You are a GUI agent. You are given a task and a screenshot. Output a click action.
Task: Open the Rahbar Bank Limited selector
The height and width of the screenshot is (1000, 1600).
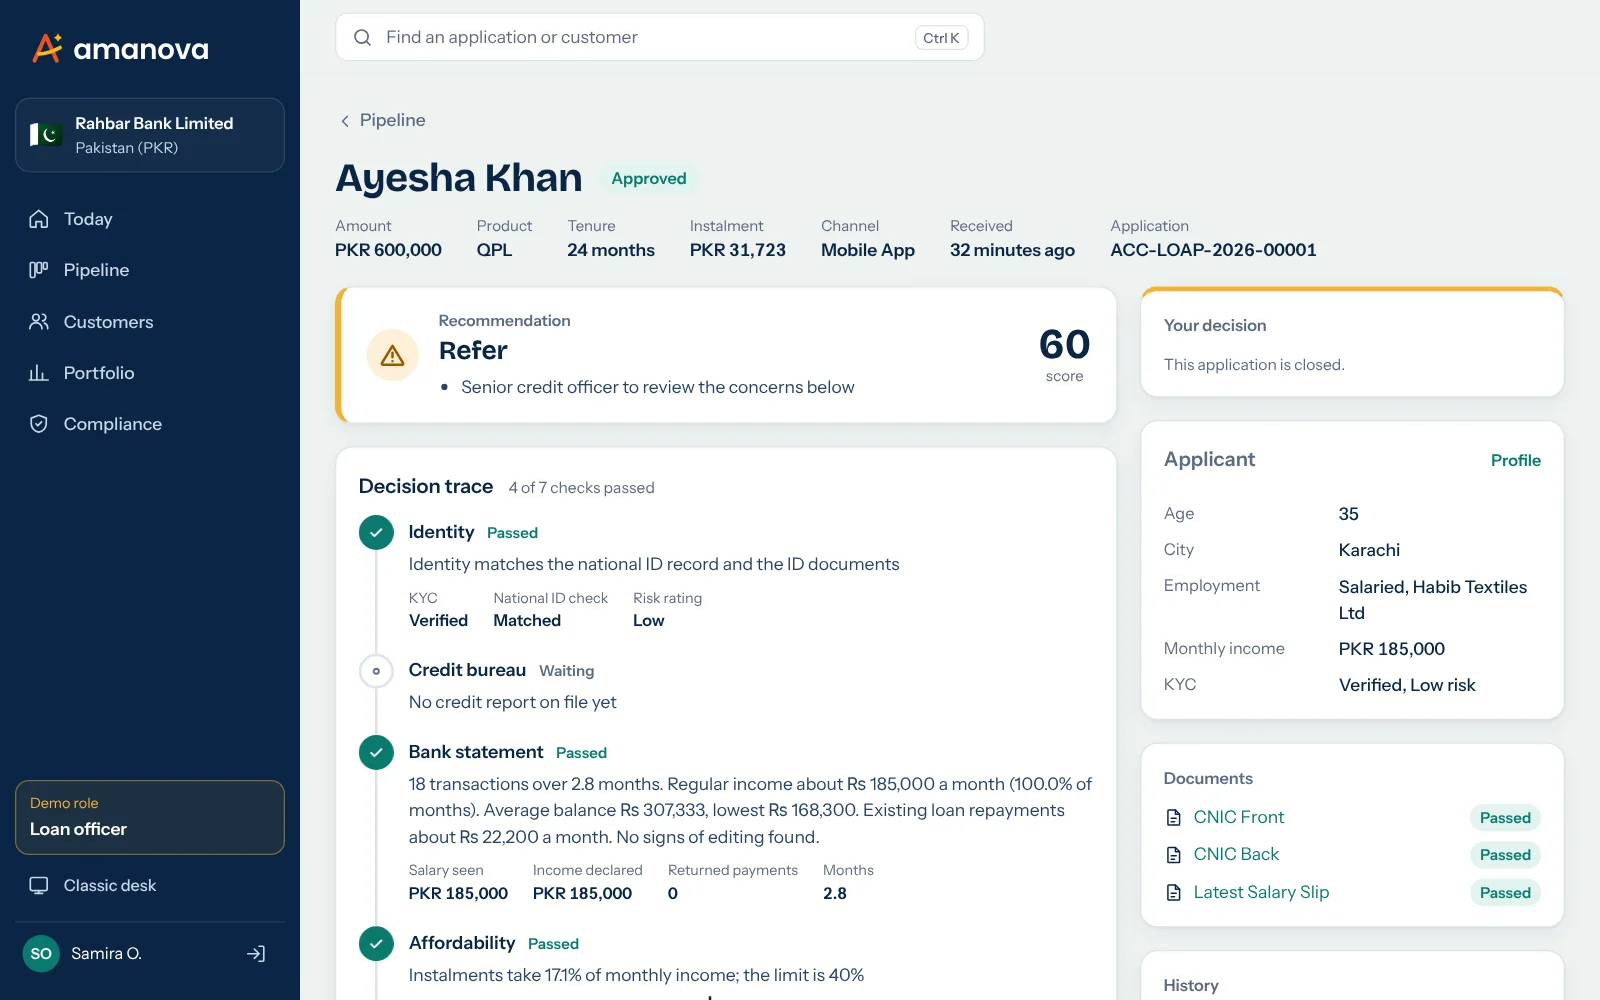[x=150, y=135]
